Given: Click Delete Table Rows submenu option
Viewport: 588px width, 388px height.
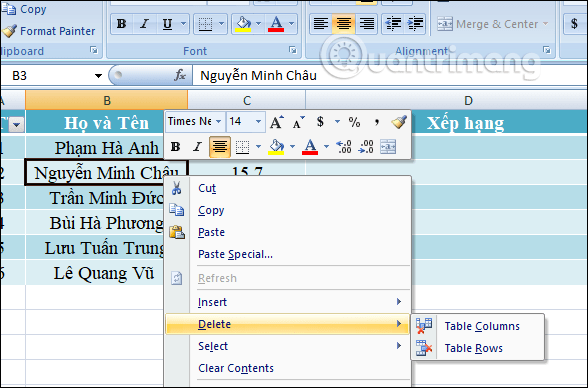Looking at the screenshot, I should (478, 348).
